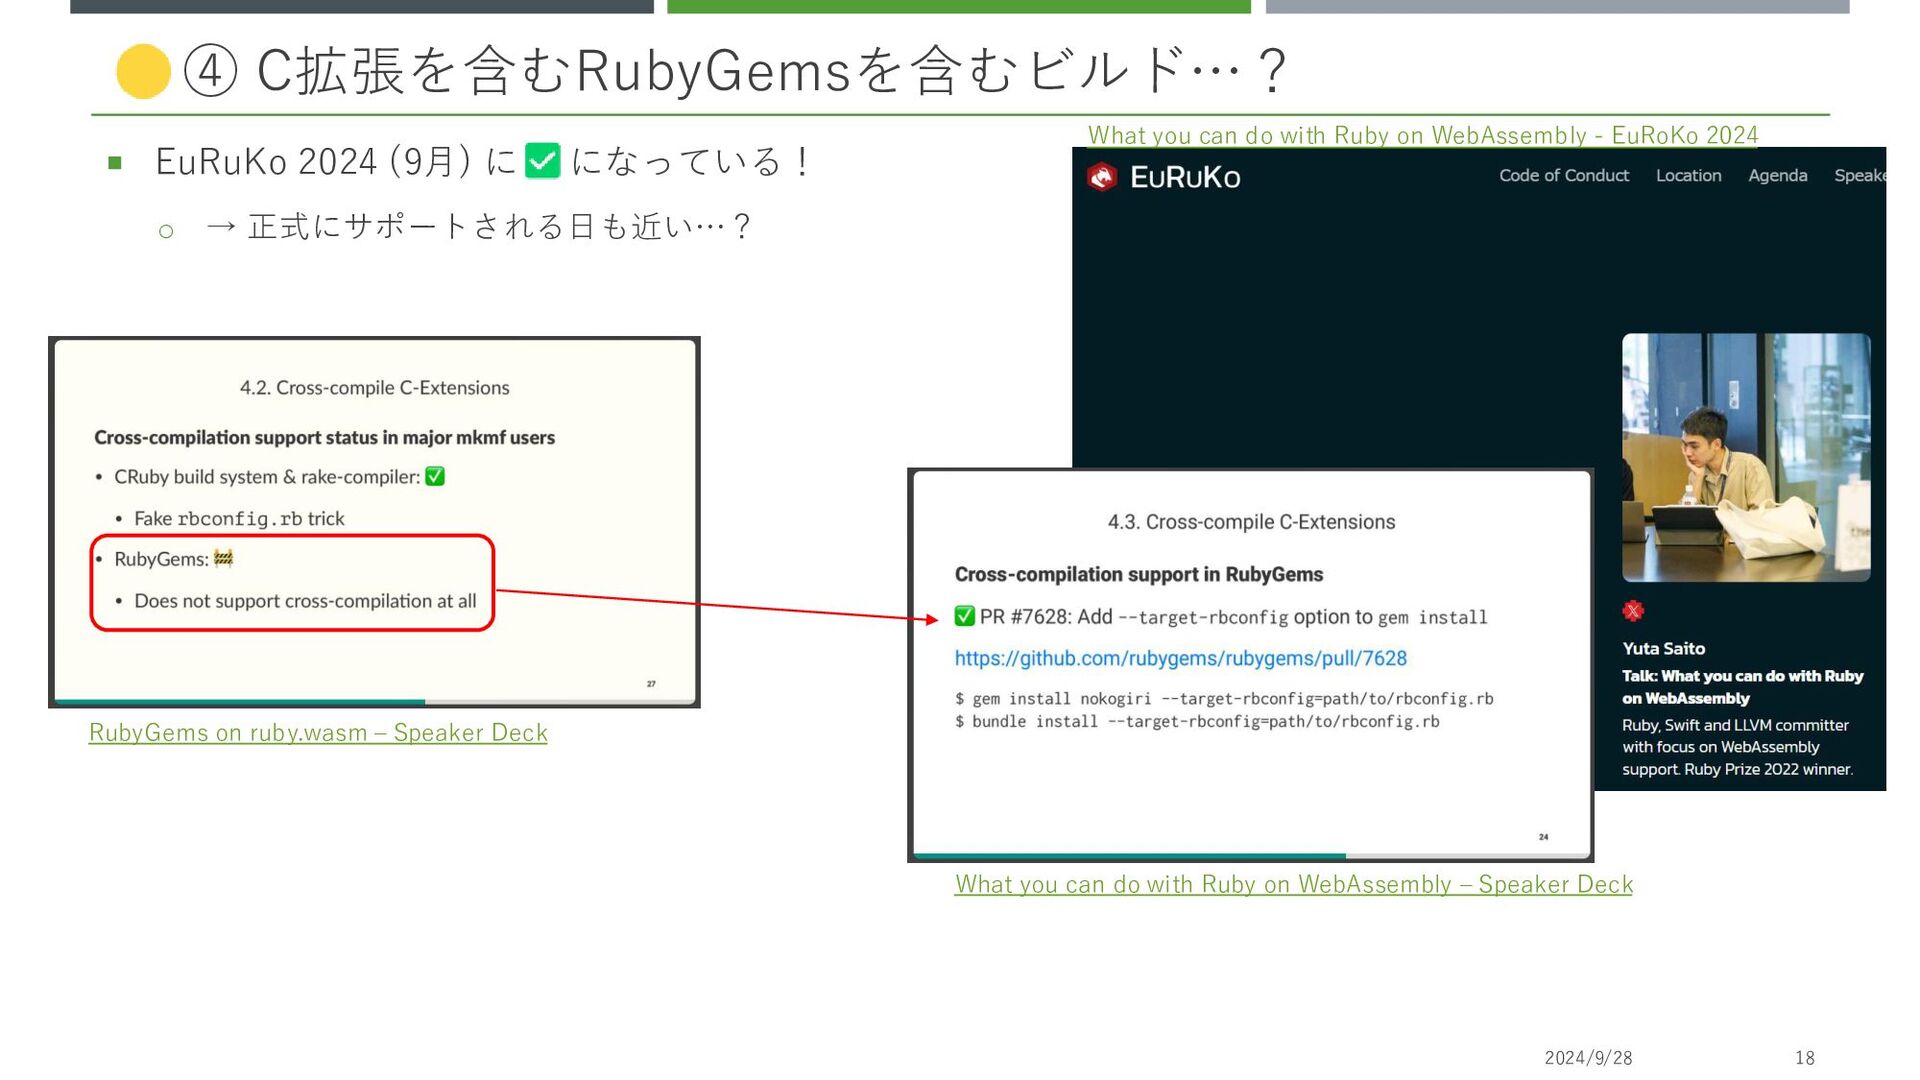The width and height of the screenshot is (1920, 1080).
Task: Open the EuRoKo 2024 WebAssembly talk link
Action: click(1422, 135)
